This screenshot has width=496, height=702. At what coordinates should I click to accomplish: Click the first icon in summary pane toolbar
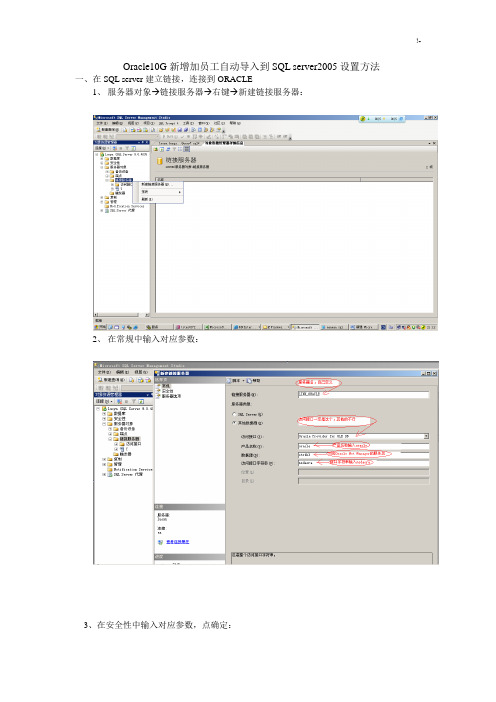156,149
